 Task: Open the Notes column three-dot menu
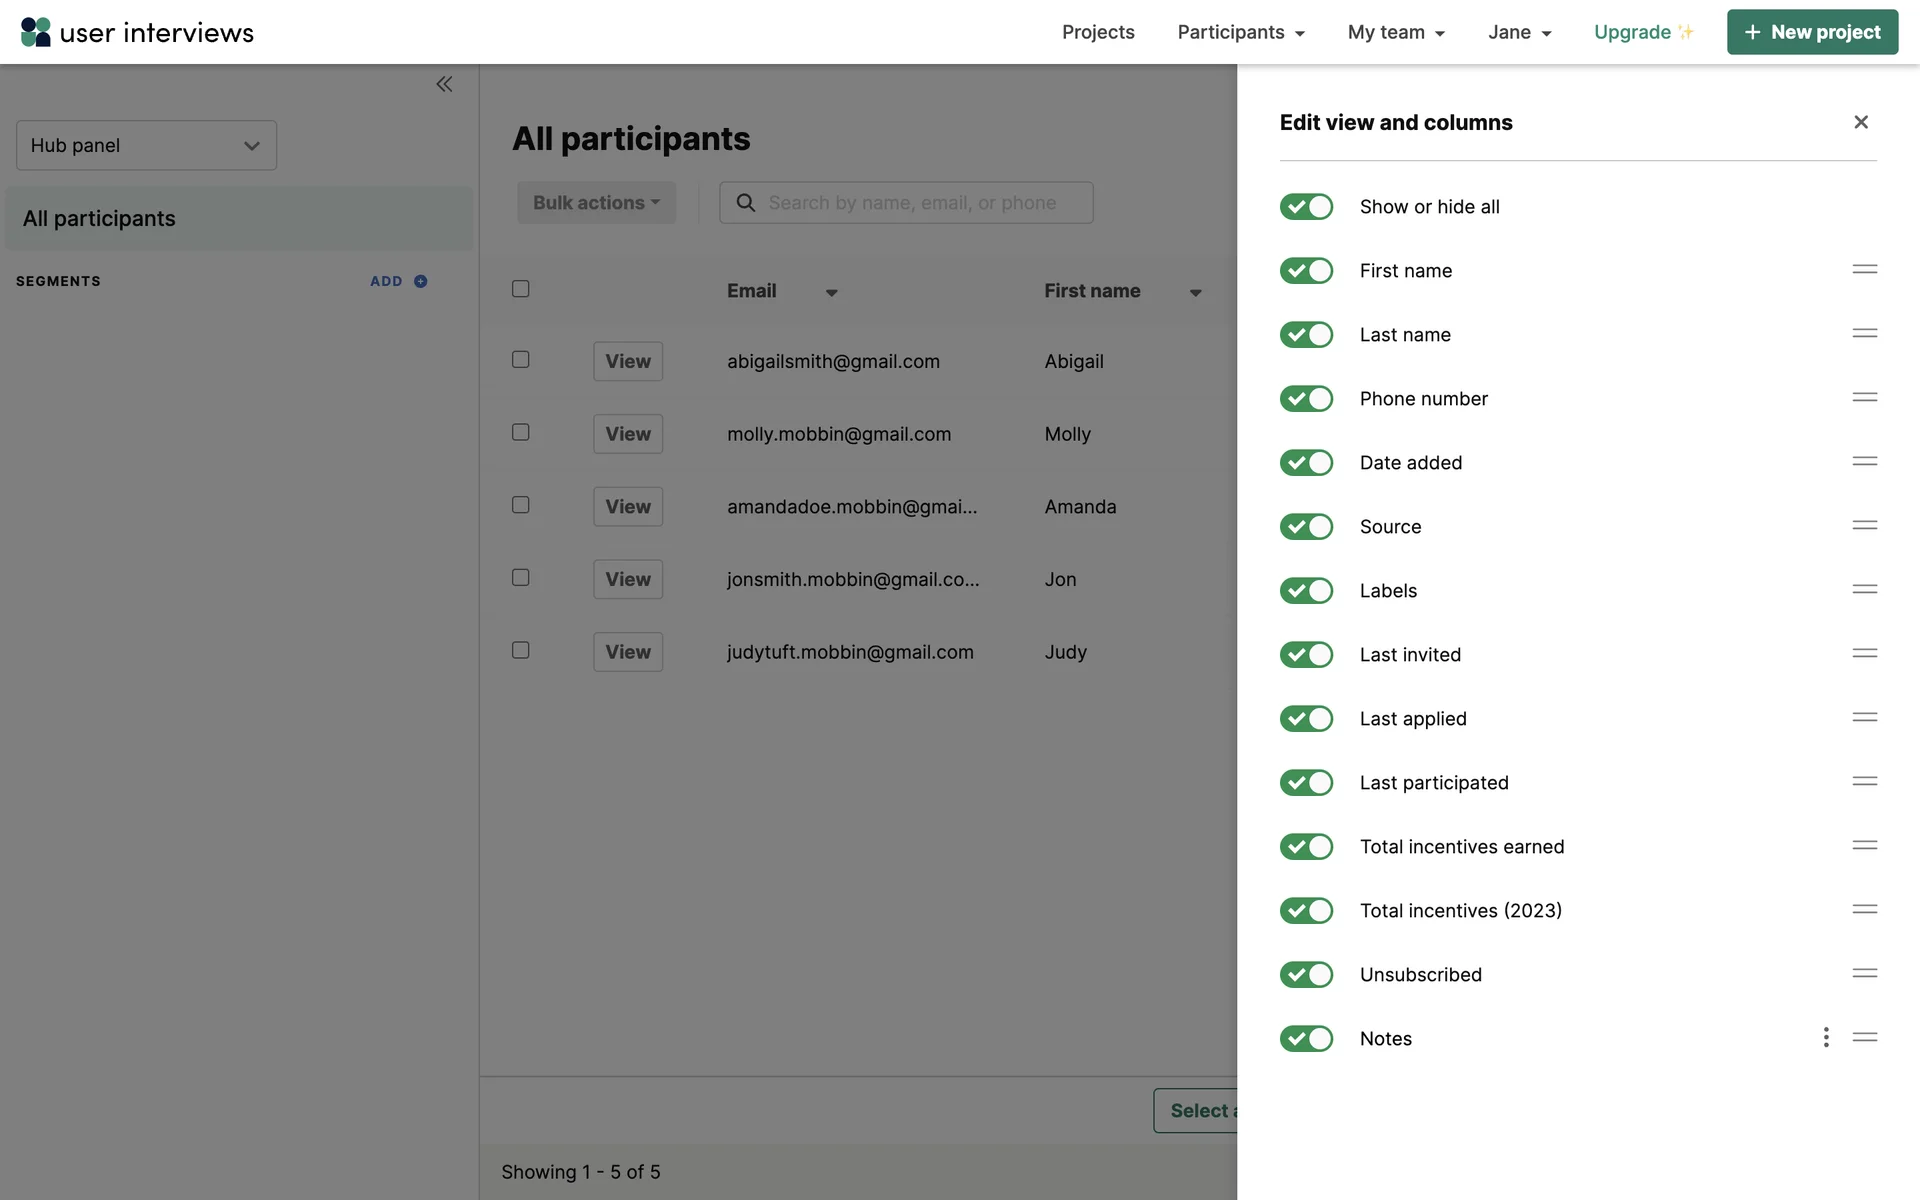tap(1826, 1037)
